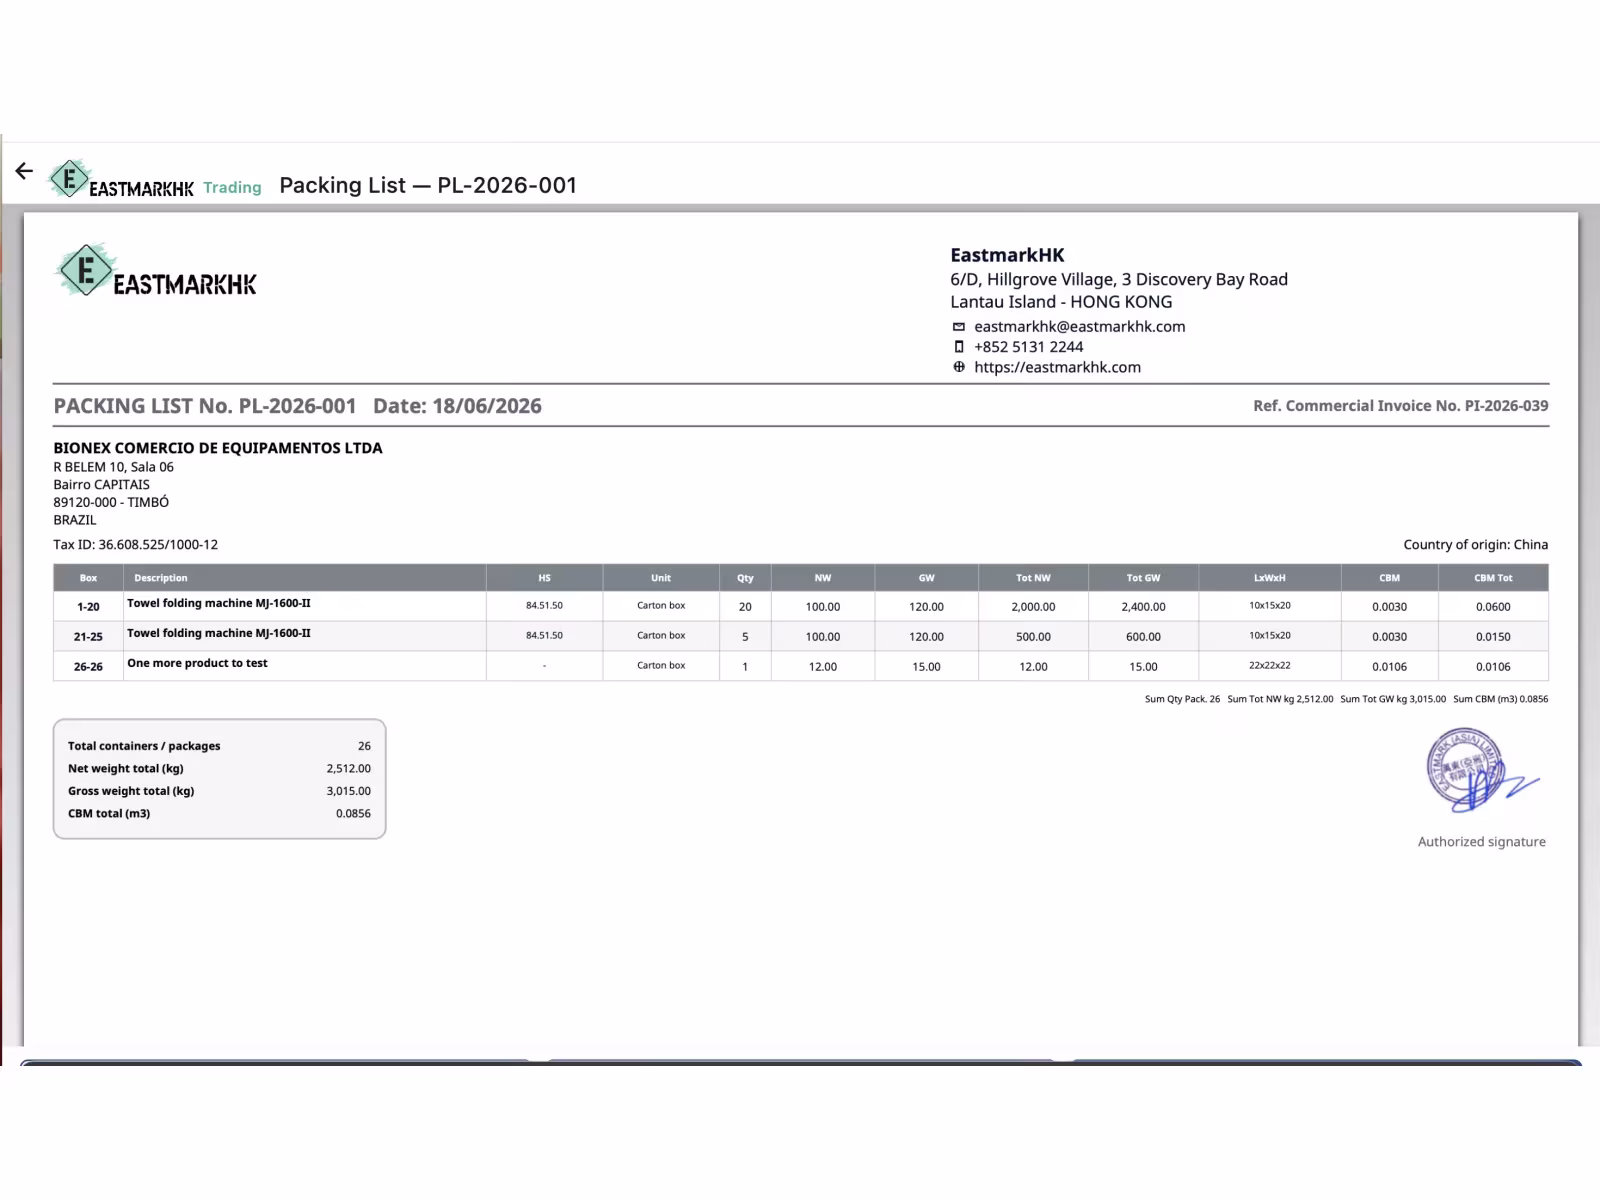
Task: Click the CBM total (m3) summary row
Action: (x=219, y=814)
